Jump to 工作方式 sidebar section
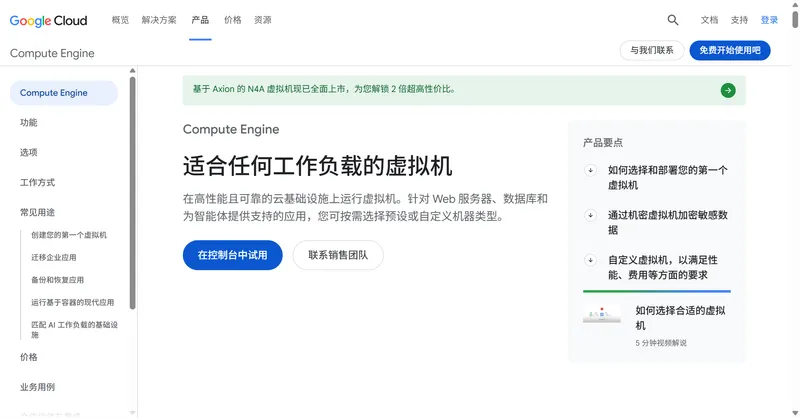The width and height of the screenshot is (800, 418). coord(37,182)
